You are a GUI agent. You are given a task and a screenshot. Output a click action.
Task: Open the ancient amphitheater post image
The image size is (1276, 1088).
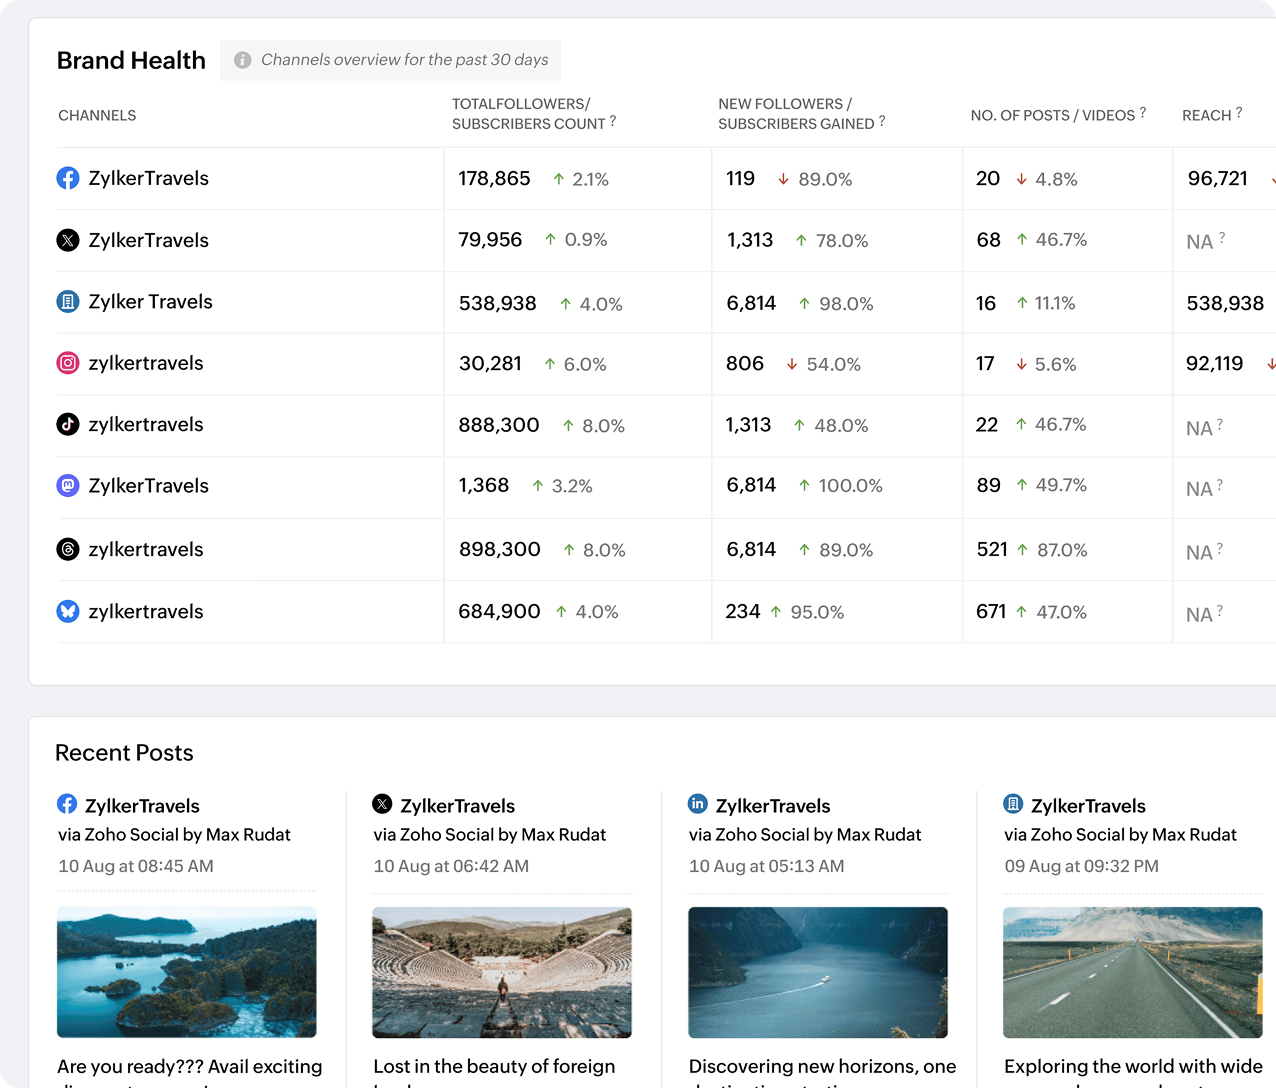[x=502, y=972]
